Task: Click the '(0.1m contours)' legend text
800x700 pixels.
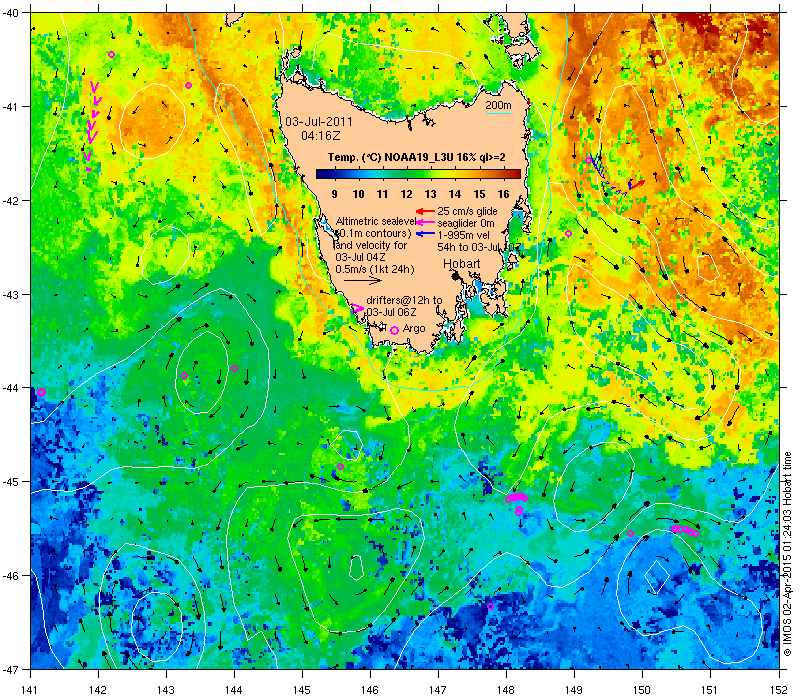Action: tap(373, 233)
